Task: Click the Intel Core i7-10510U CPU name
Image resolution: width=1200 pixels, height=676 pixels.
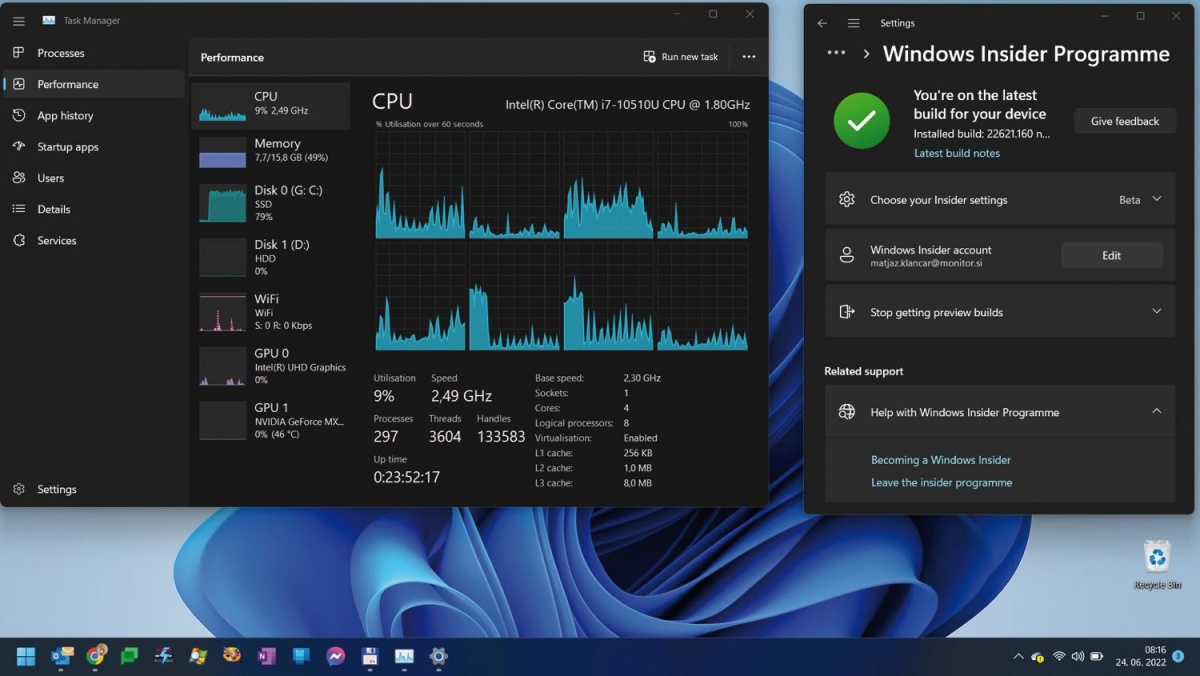Action: tap(627, 104)
